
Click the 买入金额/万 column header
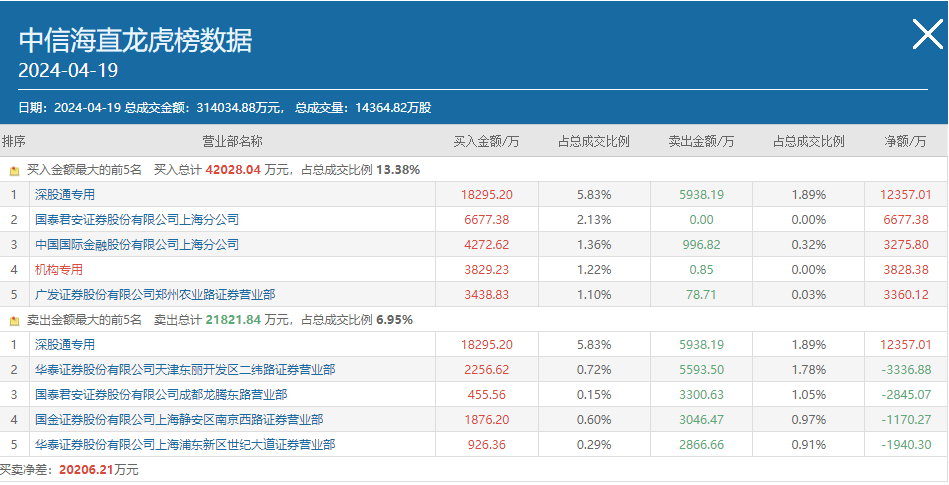pos(487,142)
